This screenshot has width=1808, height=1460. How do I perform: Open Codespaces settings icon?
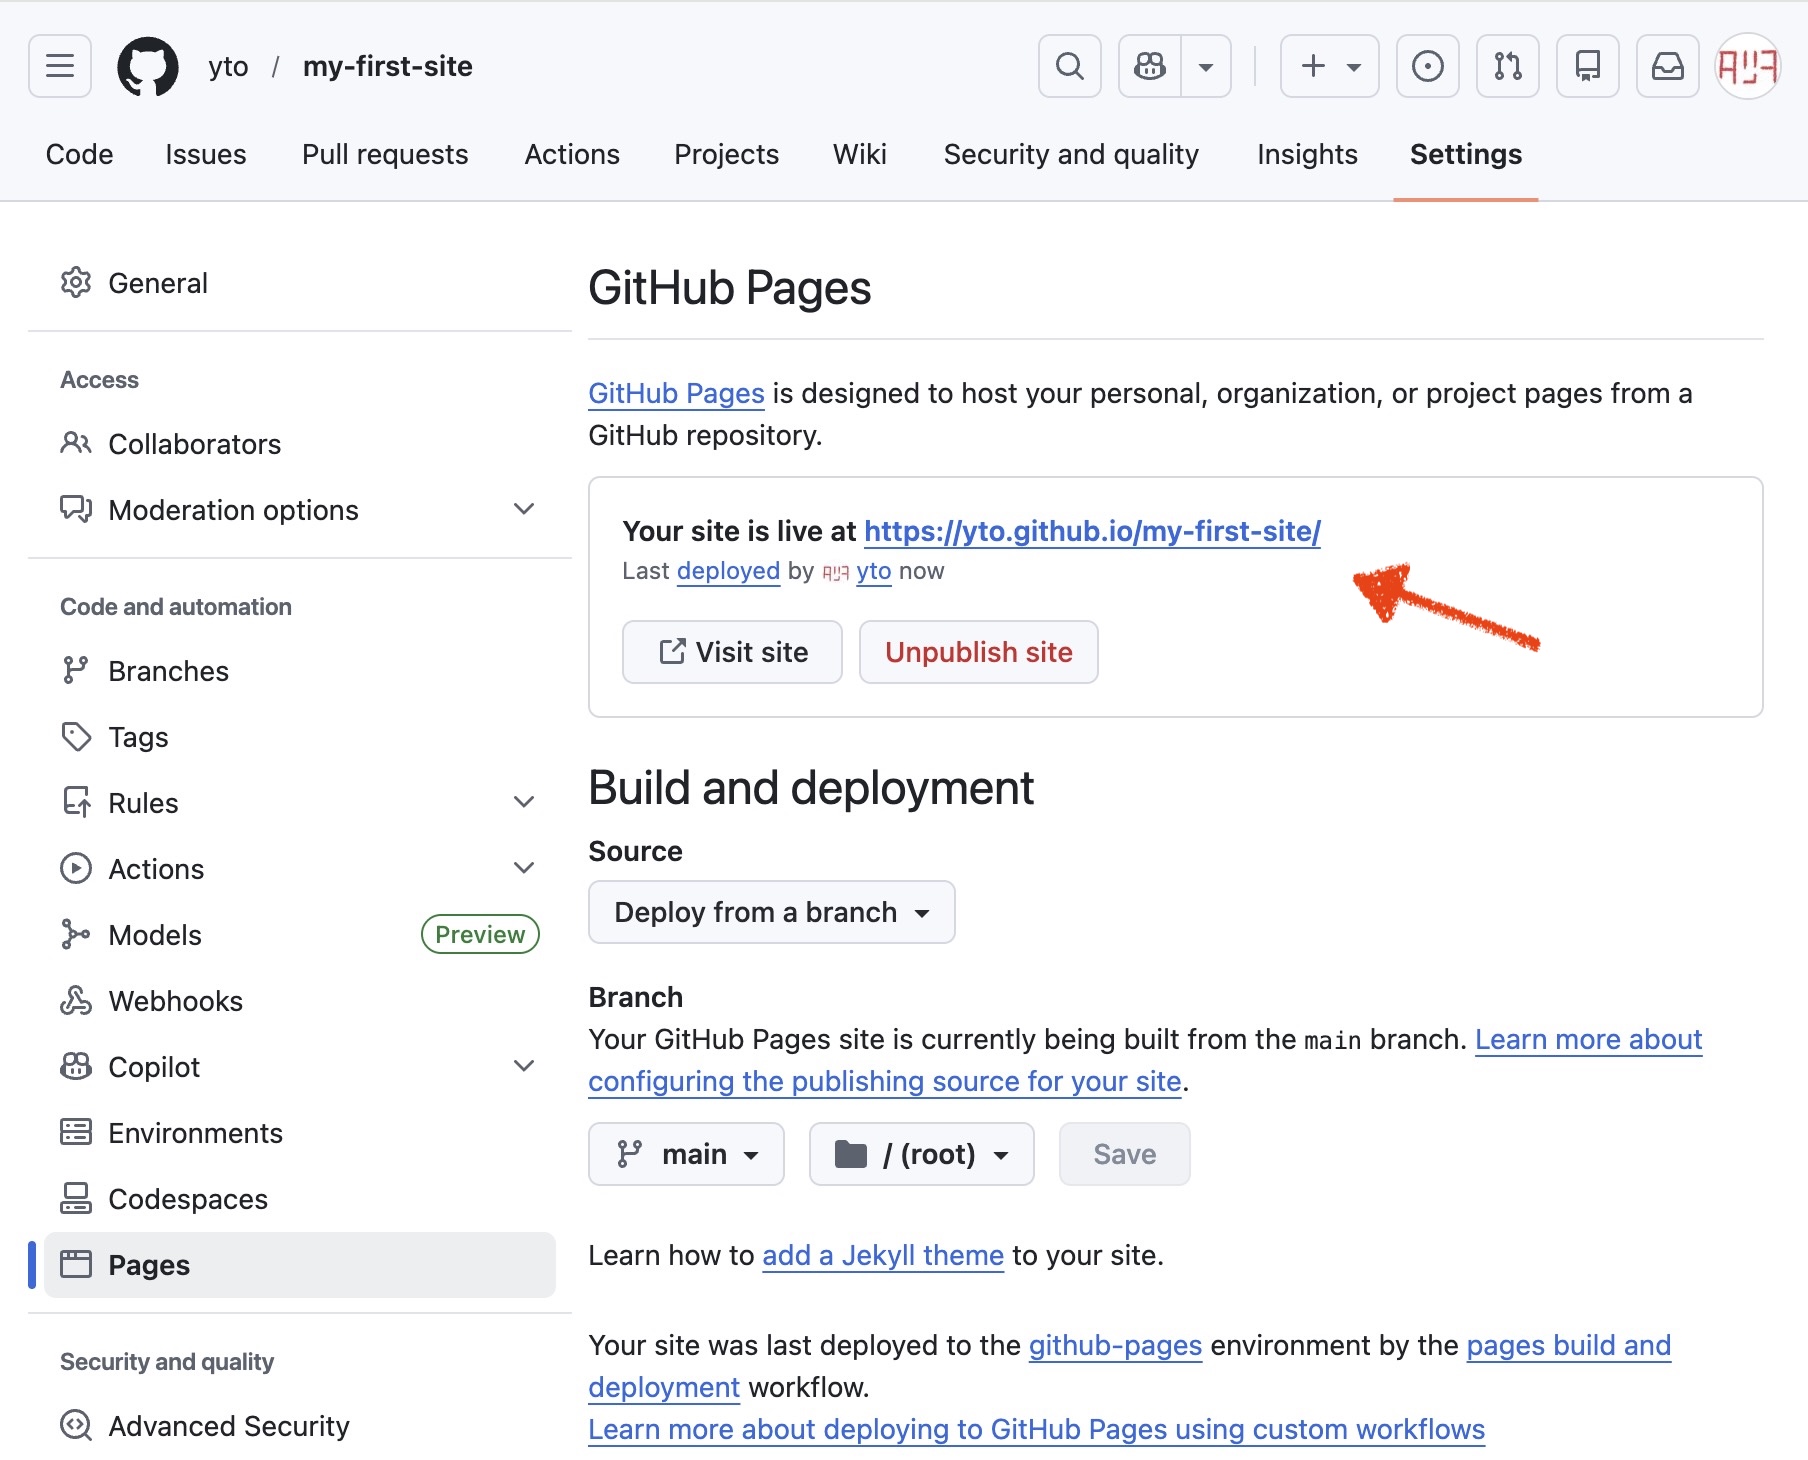76,1198
